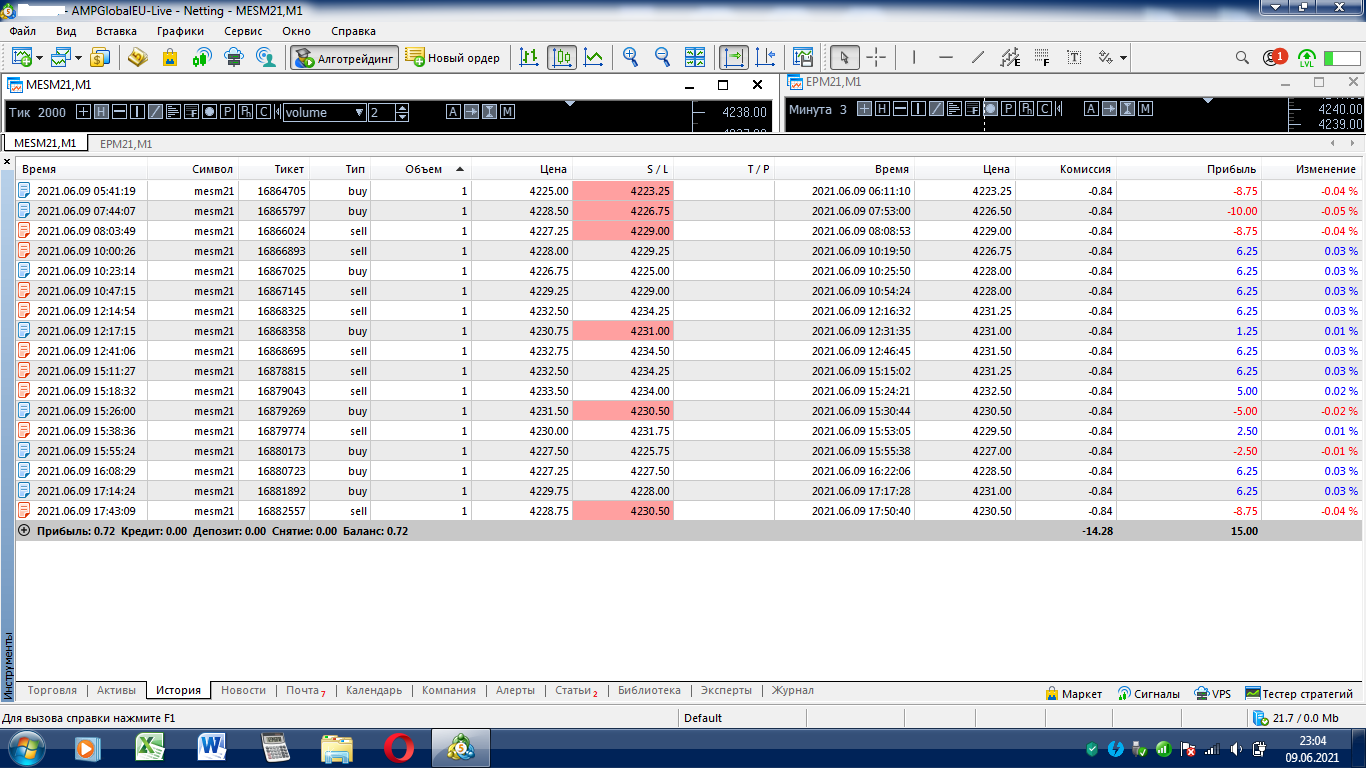Open the toolbar search magnifier
Viewport: 1366px width, 768px height.
coord(1242,57)
